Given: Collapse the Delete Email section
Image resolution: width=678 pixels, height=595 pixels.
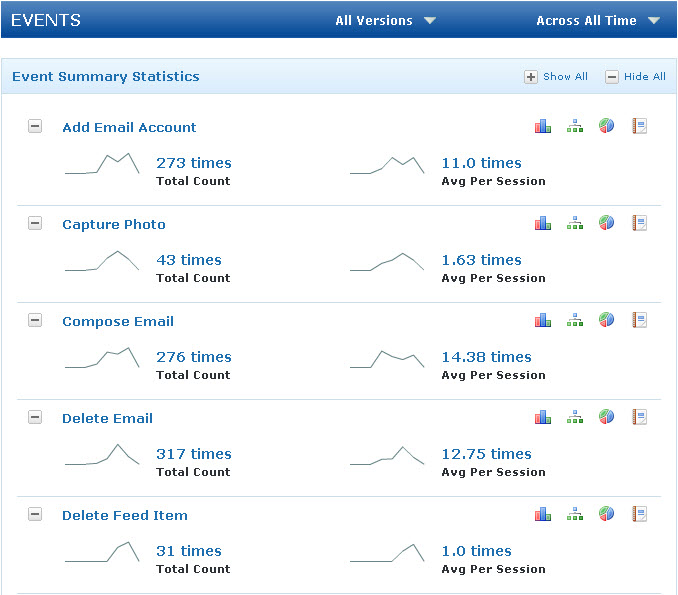Looking at the screenshot, I should point(35,418).
